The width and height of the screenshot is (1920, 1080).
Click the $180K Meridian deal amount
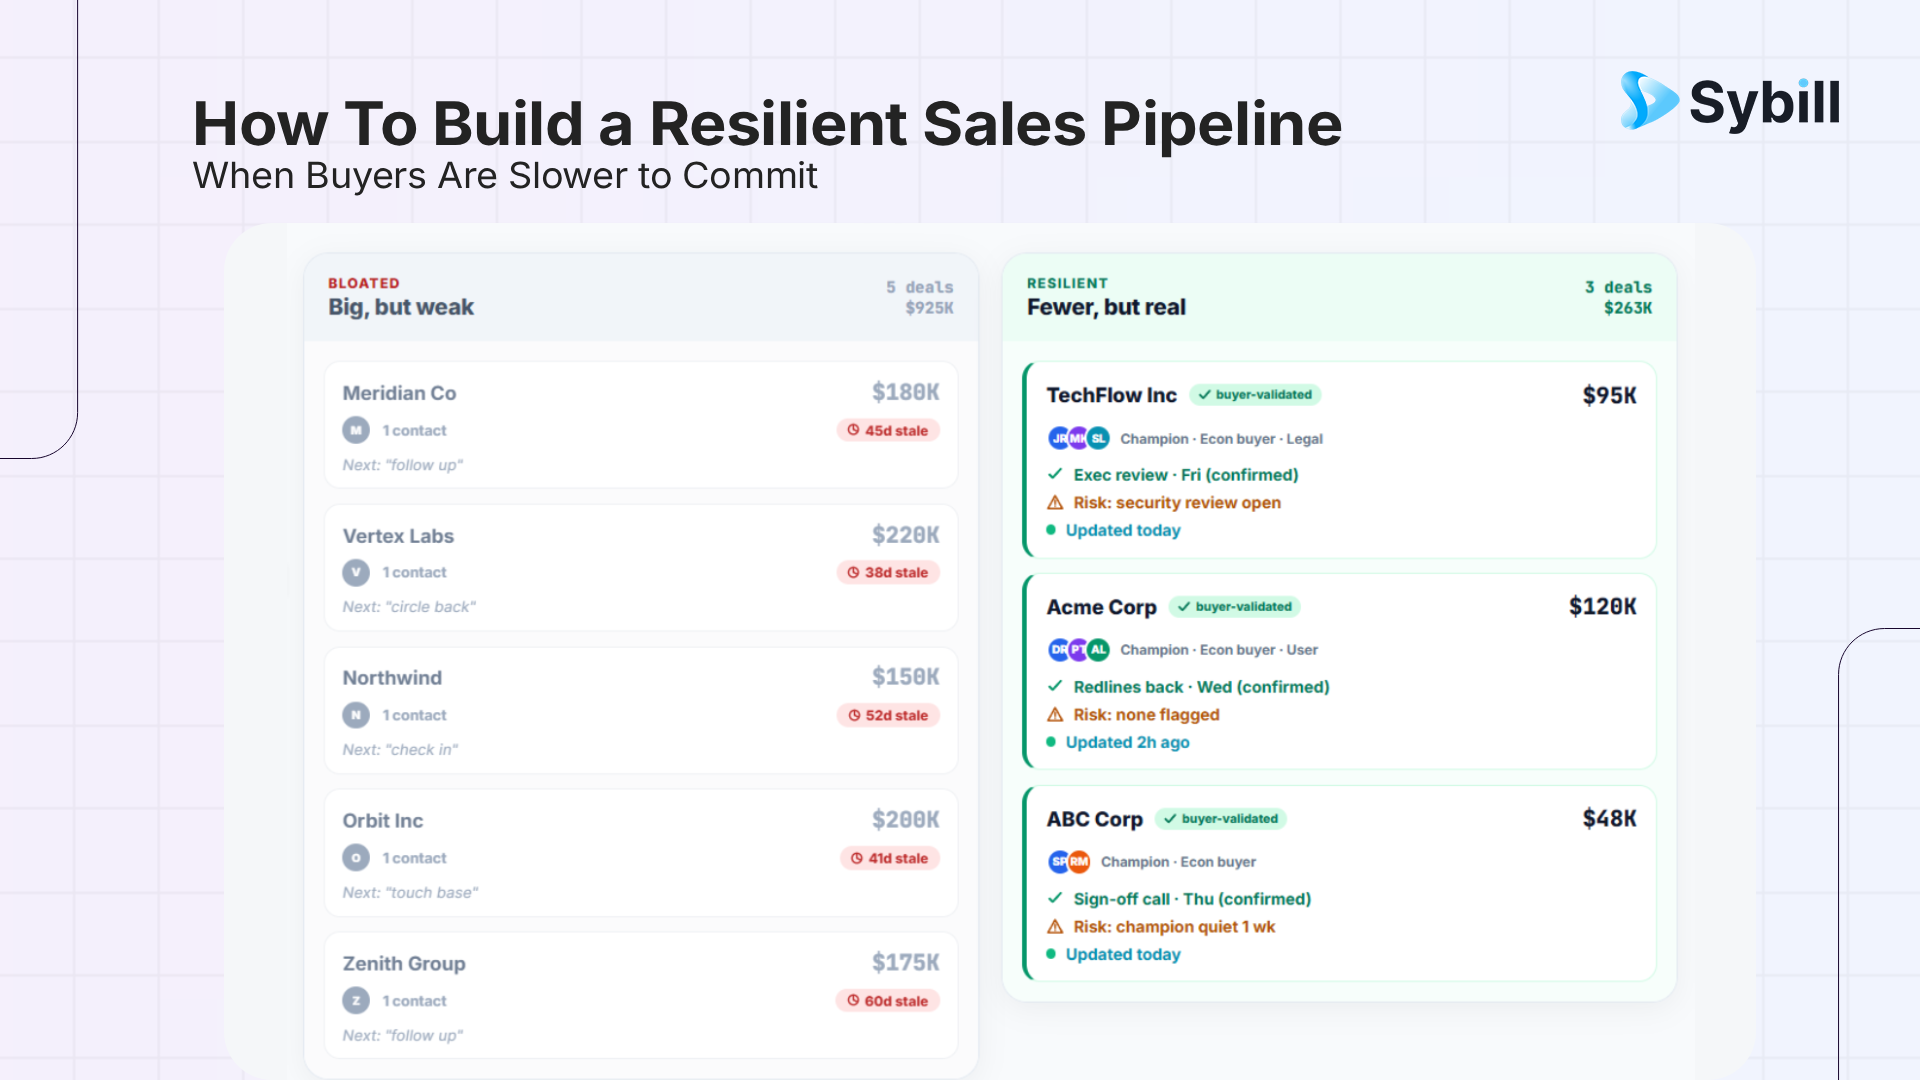(906, 392)
